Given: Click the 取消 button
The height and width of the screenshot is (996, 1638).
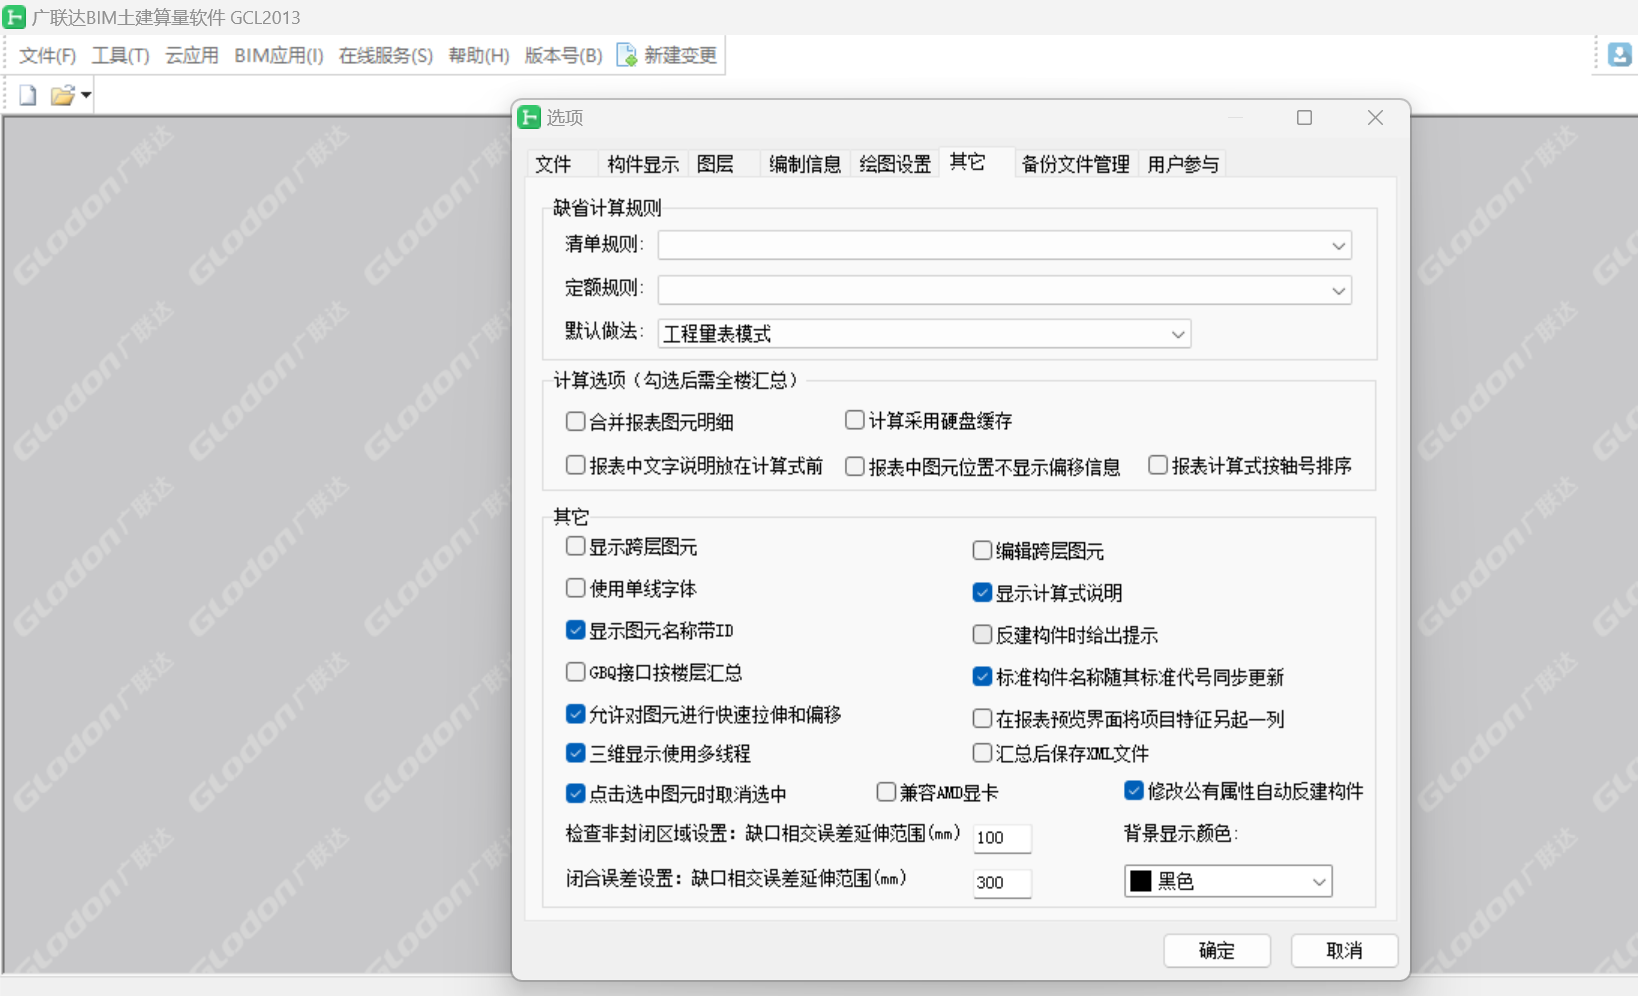Looking at the screenshot, I should pyautogui.click(x=1344, y=951).
